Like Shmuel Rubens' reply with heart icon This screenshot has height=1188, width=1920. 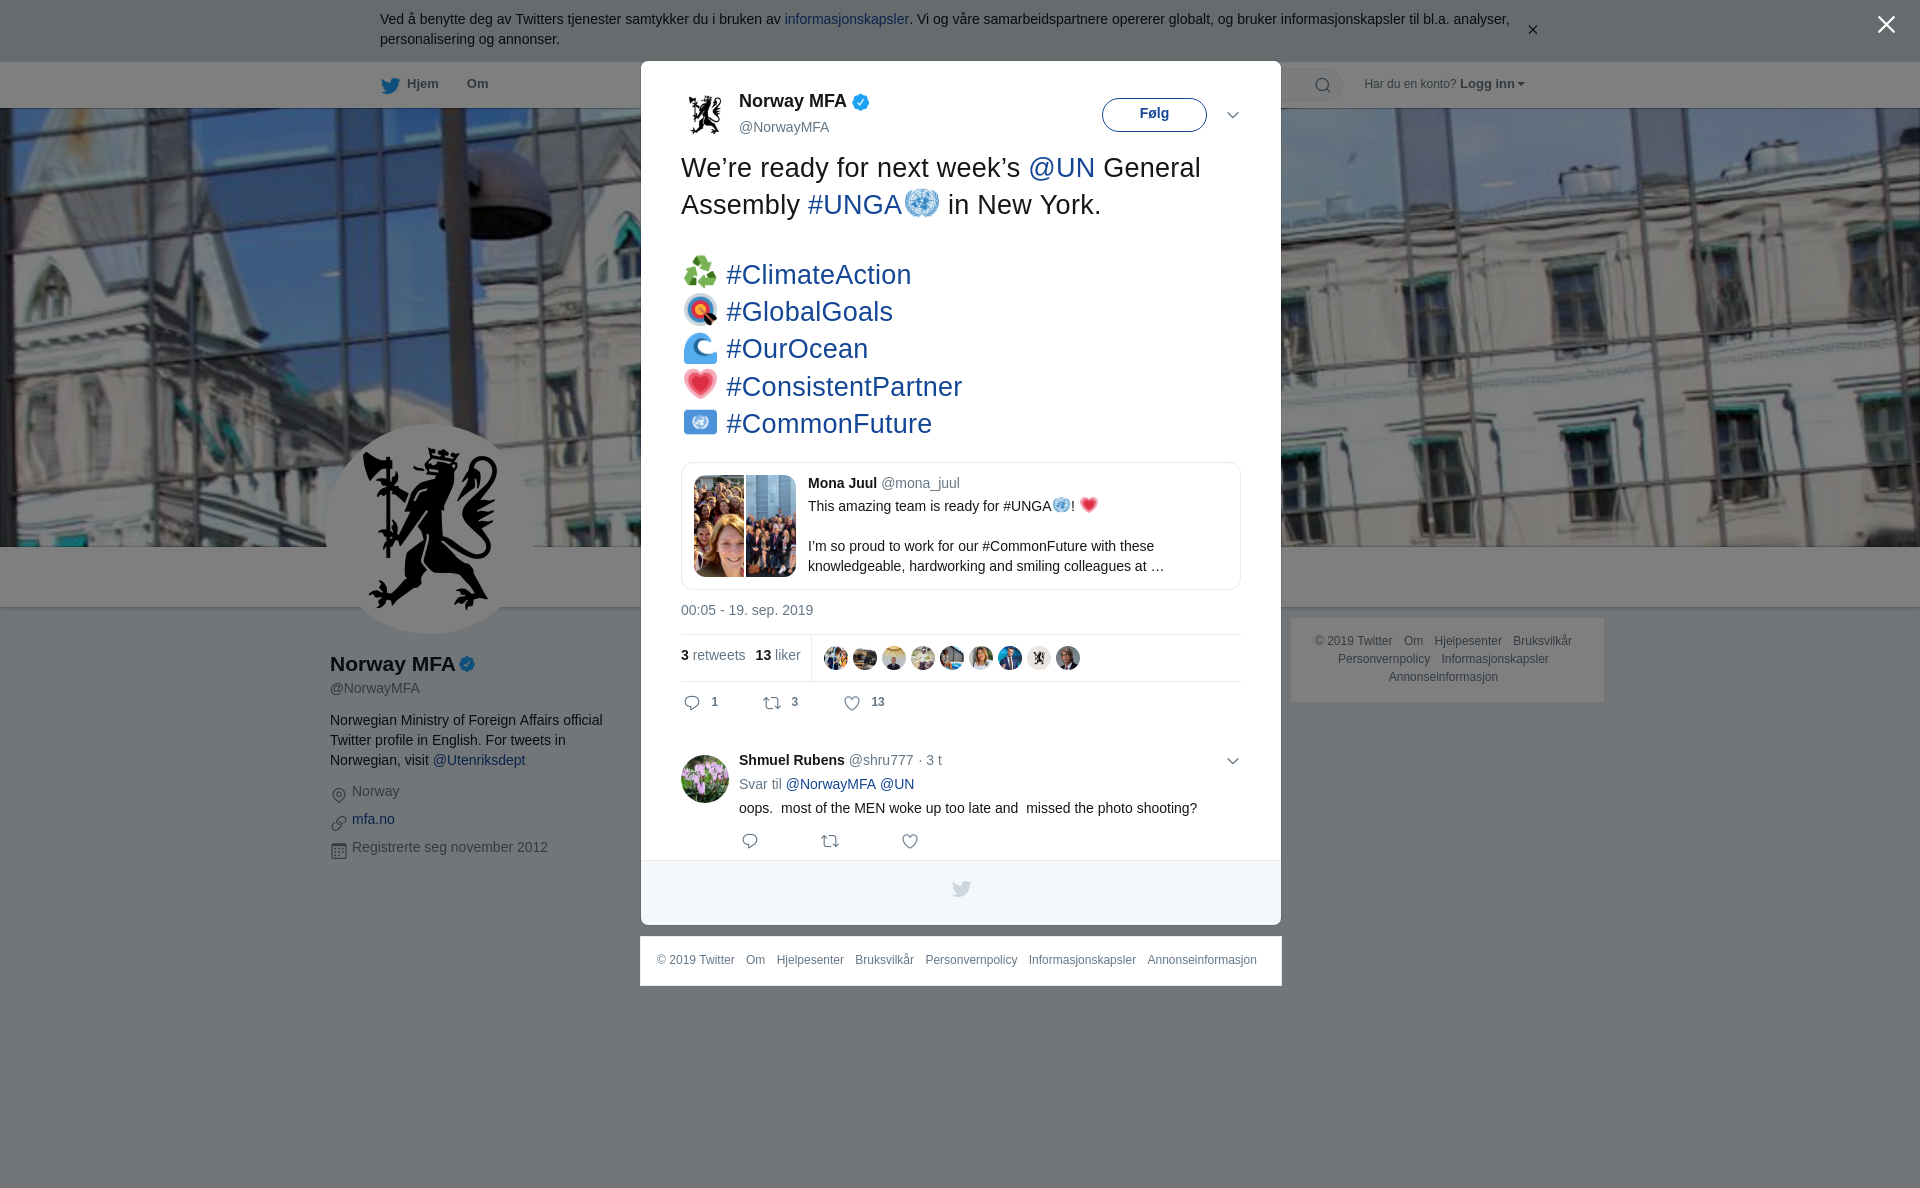910,842
